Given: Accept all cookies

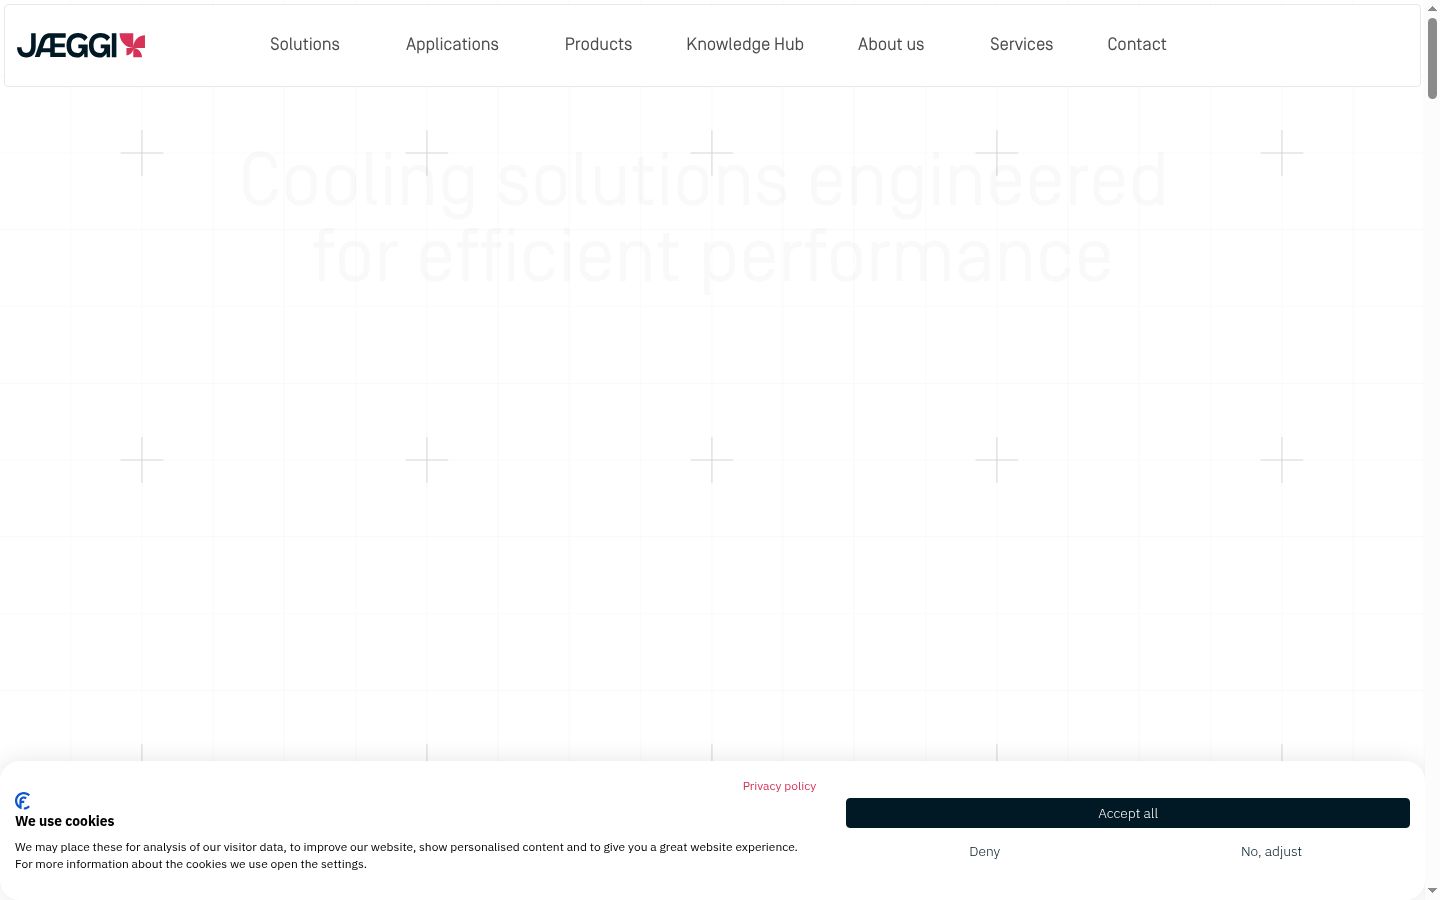Looking at the screenshot, I should [1128, 813].
